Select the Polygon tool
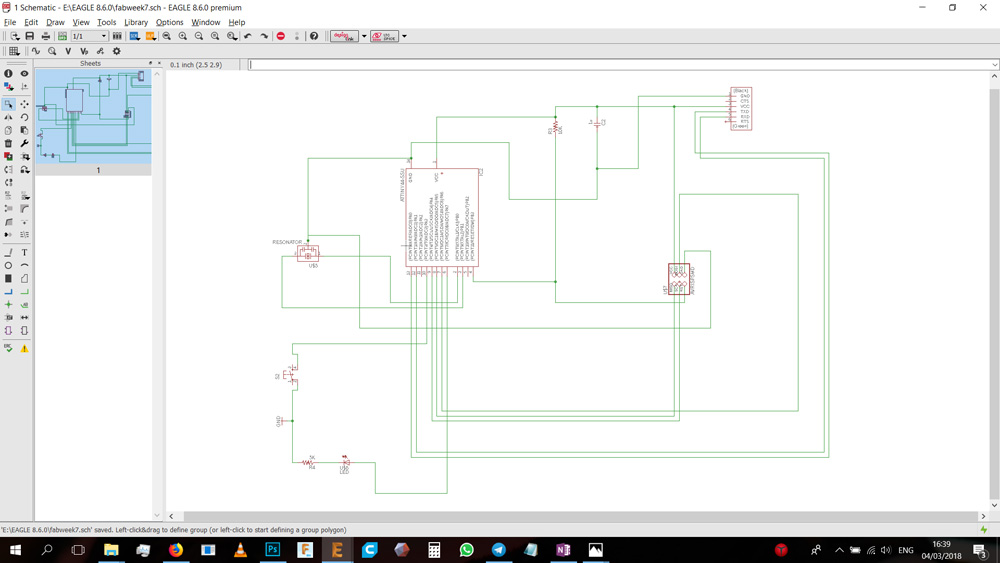 [24, 279]
